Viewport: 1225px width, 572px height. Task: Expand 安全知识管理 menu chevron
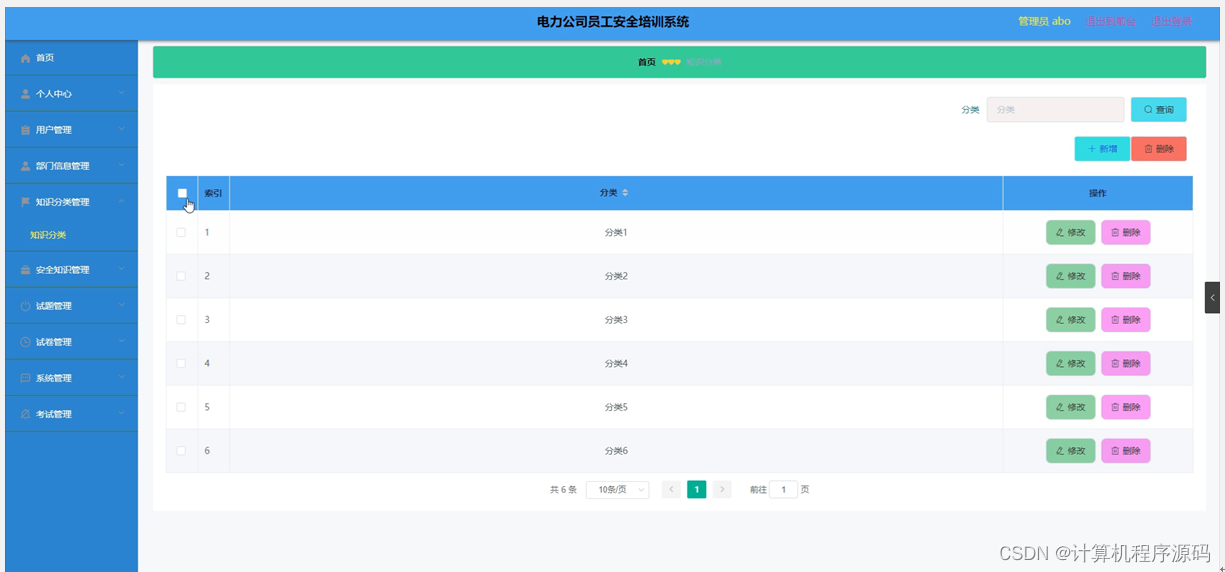click(121, 269)
